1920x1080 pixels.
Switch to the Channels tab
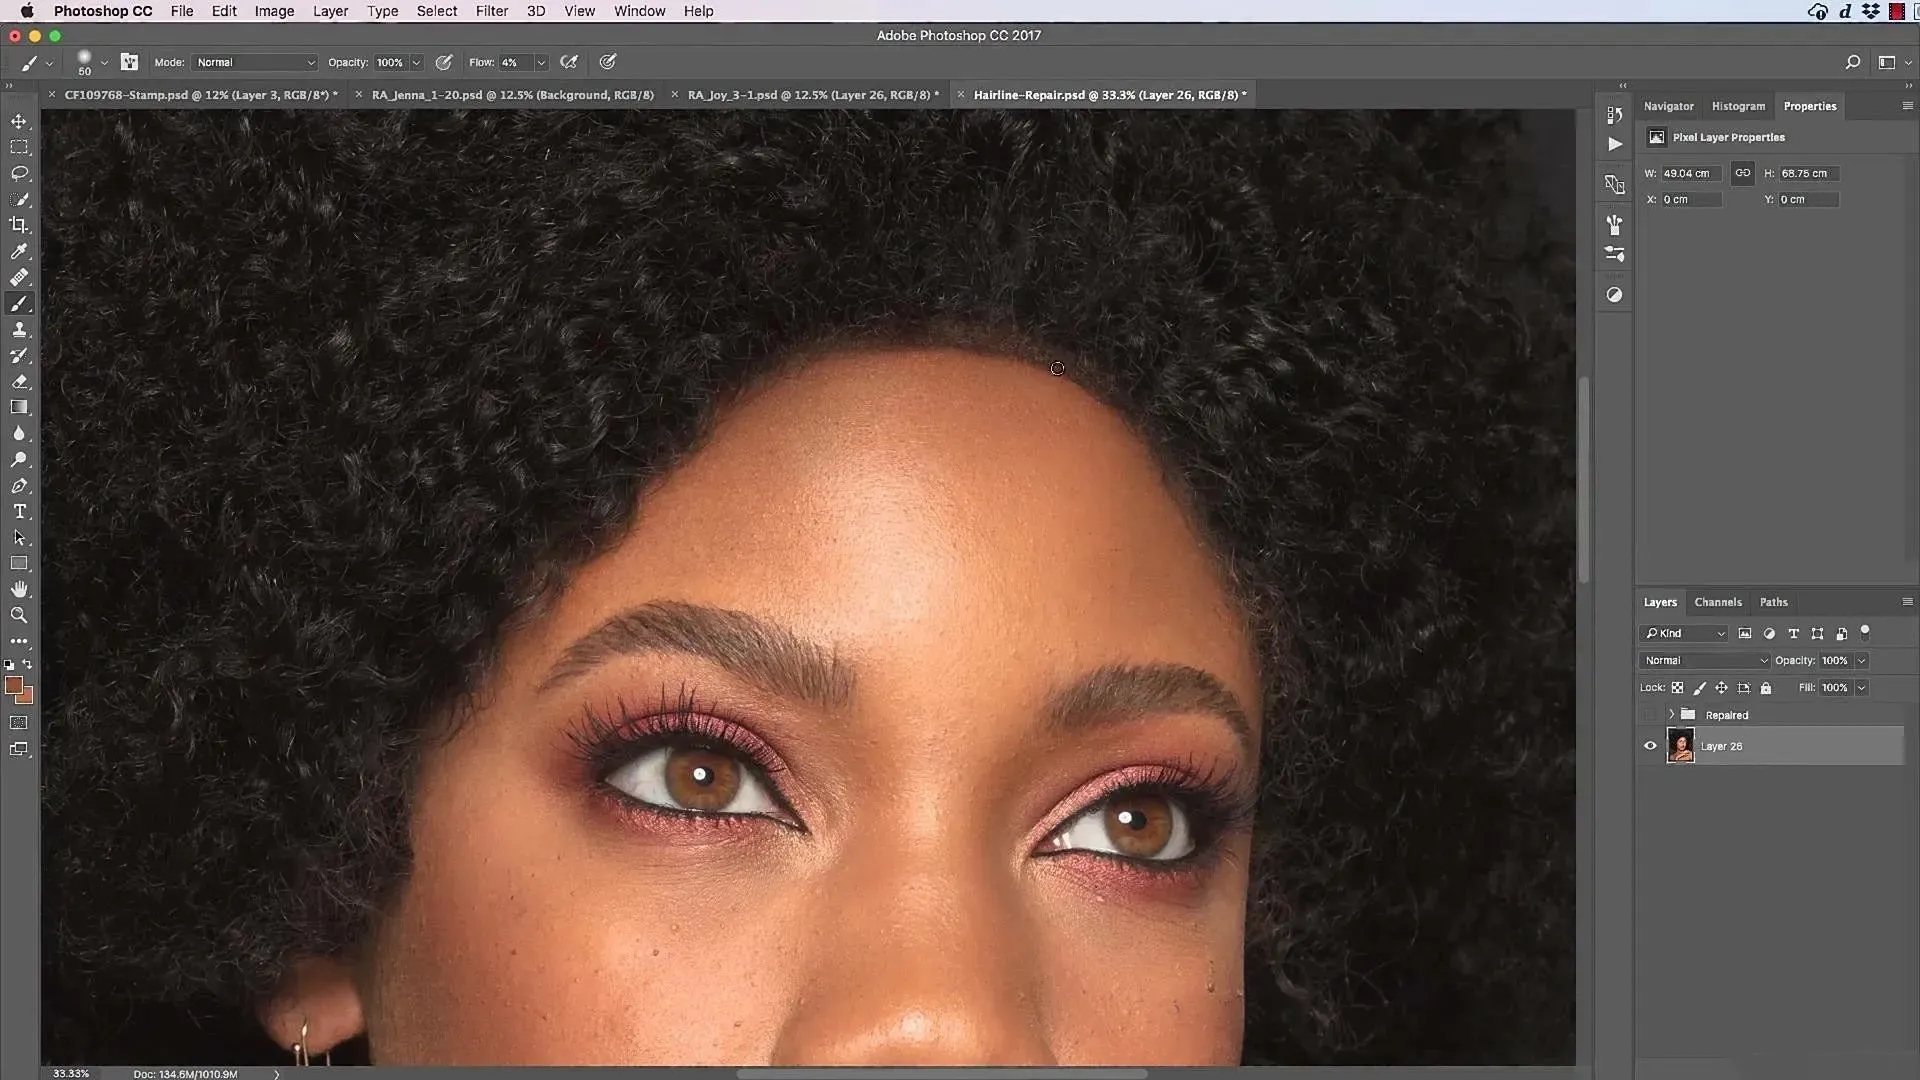[1717, 602]
